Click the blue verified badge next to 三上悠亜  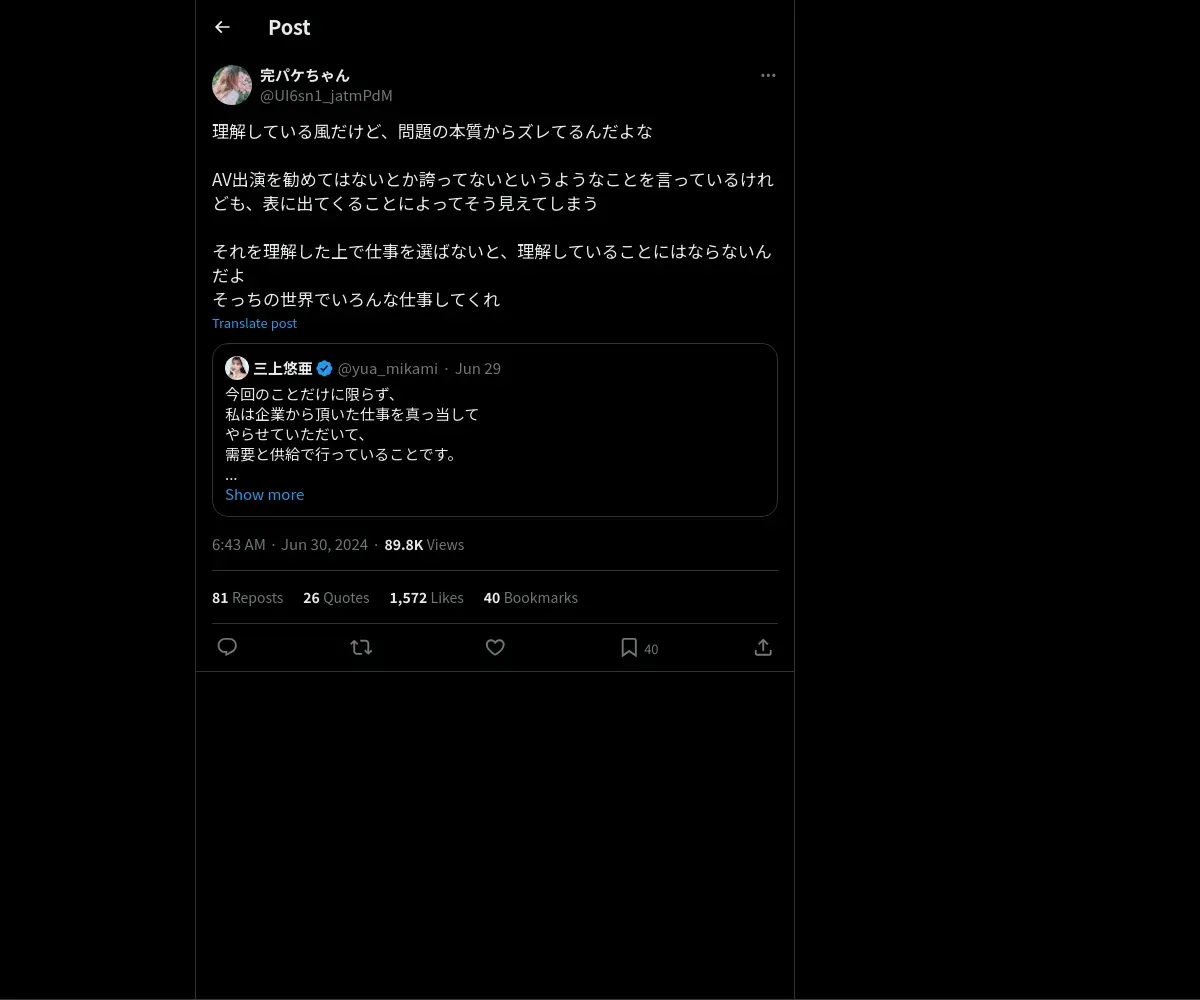325,368
